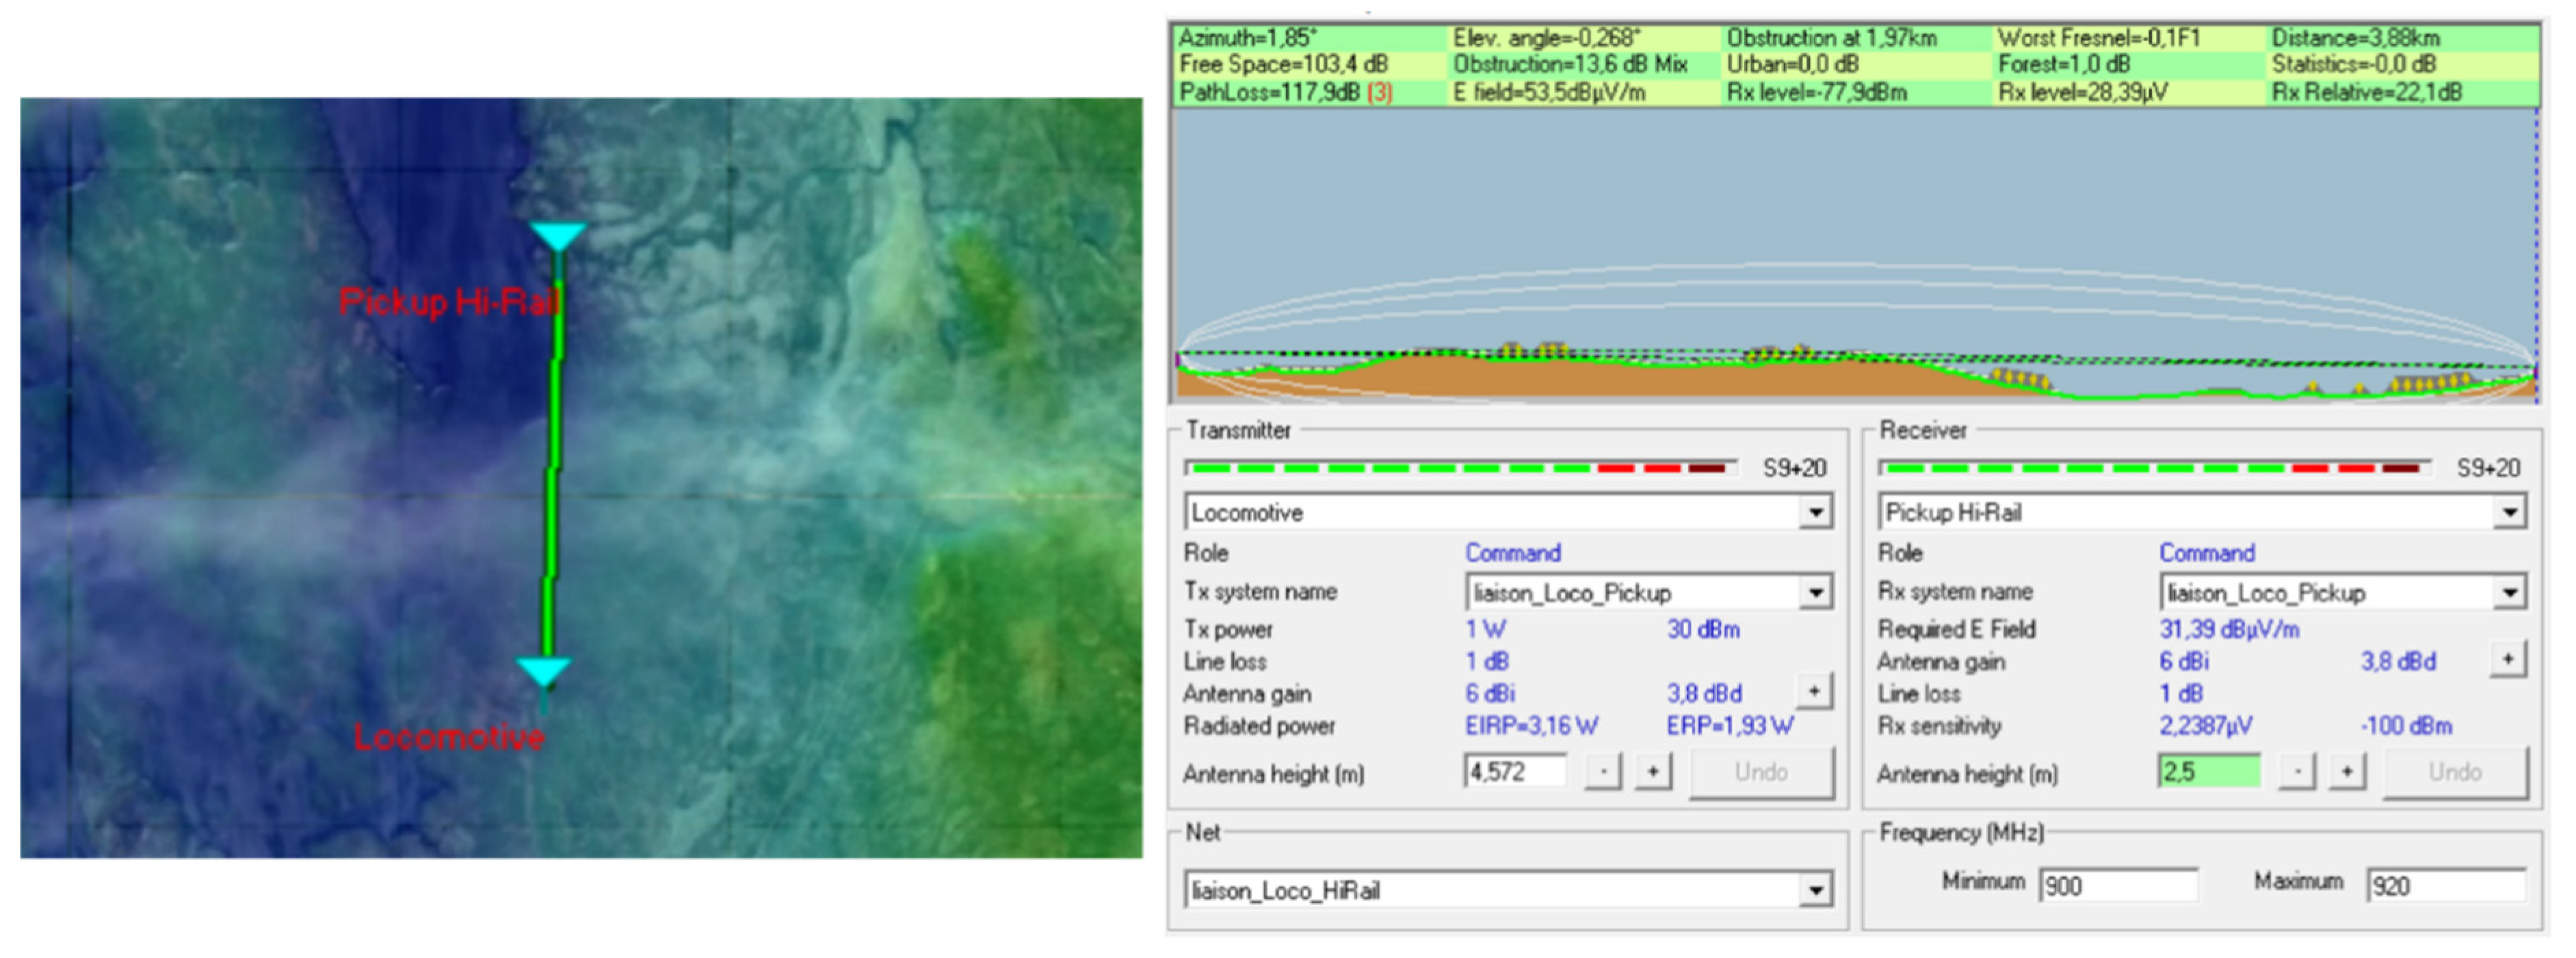Click the Minimum frequency field
This screenshot has width=2576, height=958.
click(x=2118, y=886)
